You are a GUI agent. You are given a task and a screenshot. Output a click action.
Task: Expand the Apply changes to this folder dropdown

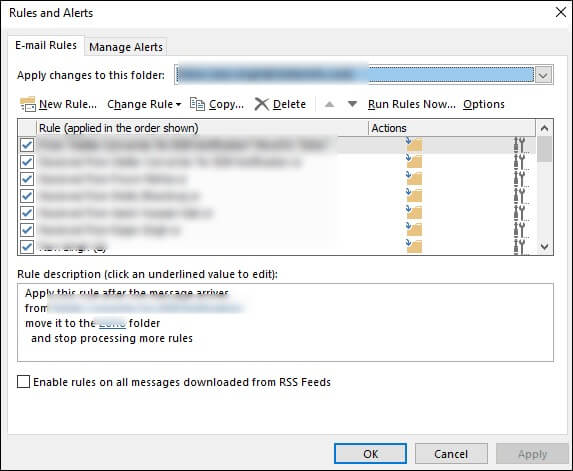(x=543, y=75)
